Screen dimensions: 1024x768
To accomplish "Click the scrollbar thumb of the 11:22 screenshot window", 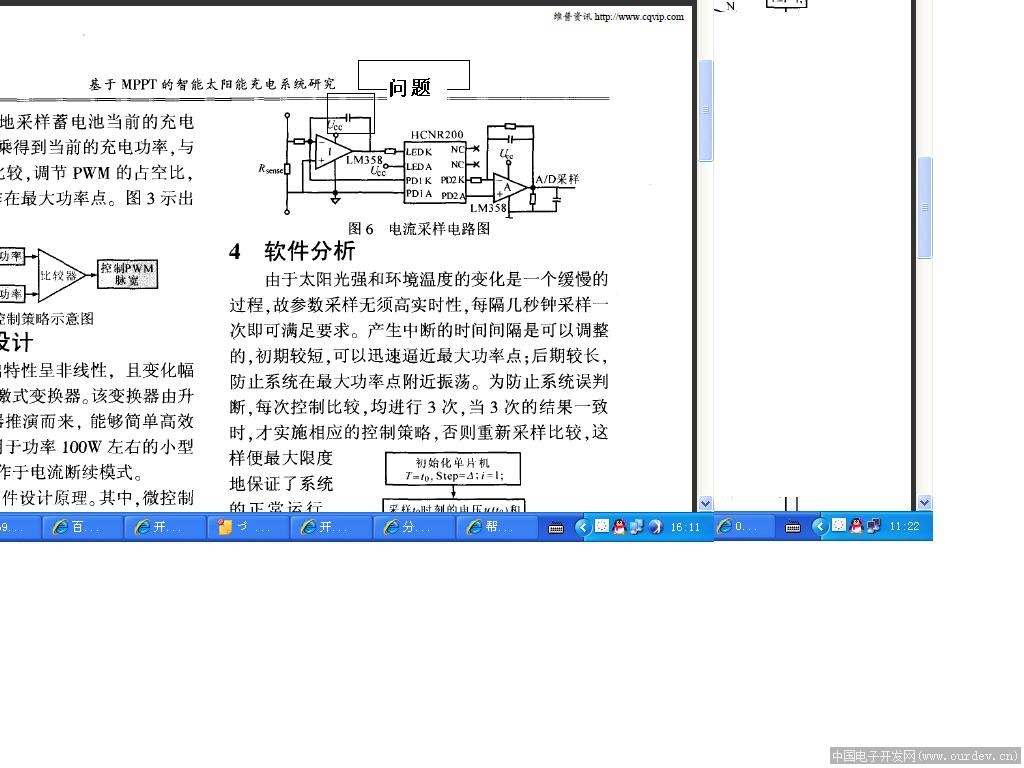I will pos(925,208).
